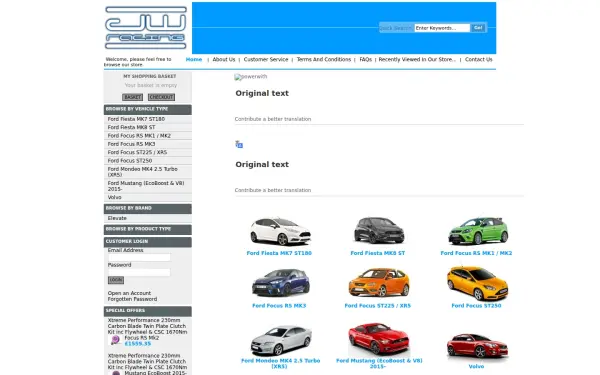This screenshot has width=600, height=375.
Task: Open blue Ford Focus RS MK3 image
Action: point(280,283)
